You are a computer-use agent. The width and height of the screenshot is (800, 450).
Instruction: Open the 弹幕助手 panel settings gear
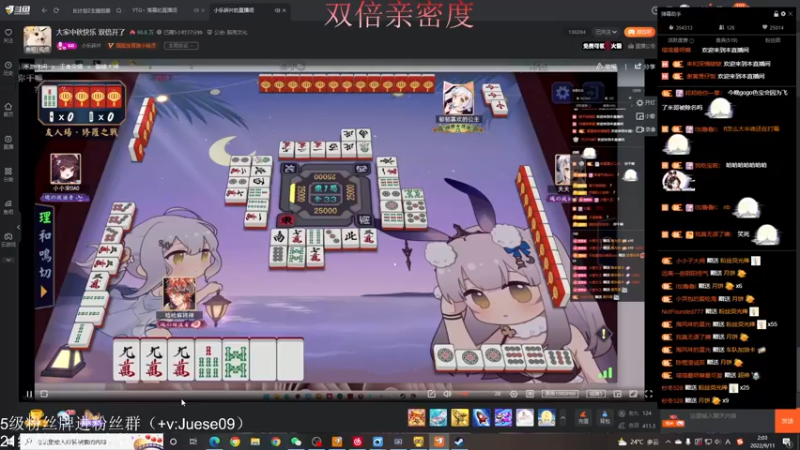[x=783, y=14]
